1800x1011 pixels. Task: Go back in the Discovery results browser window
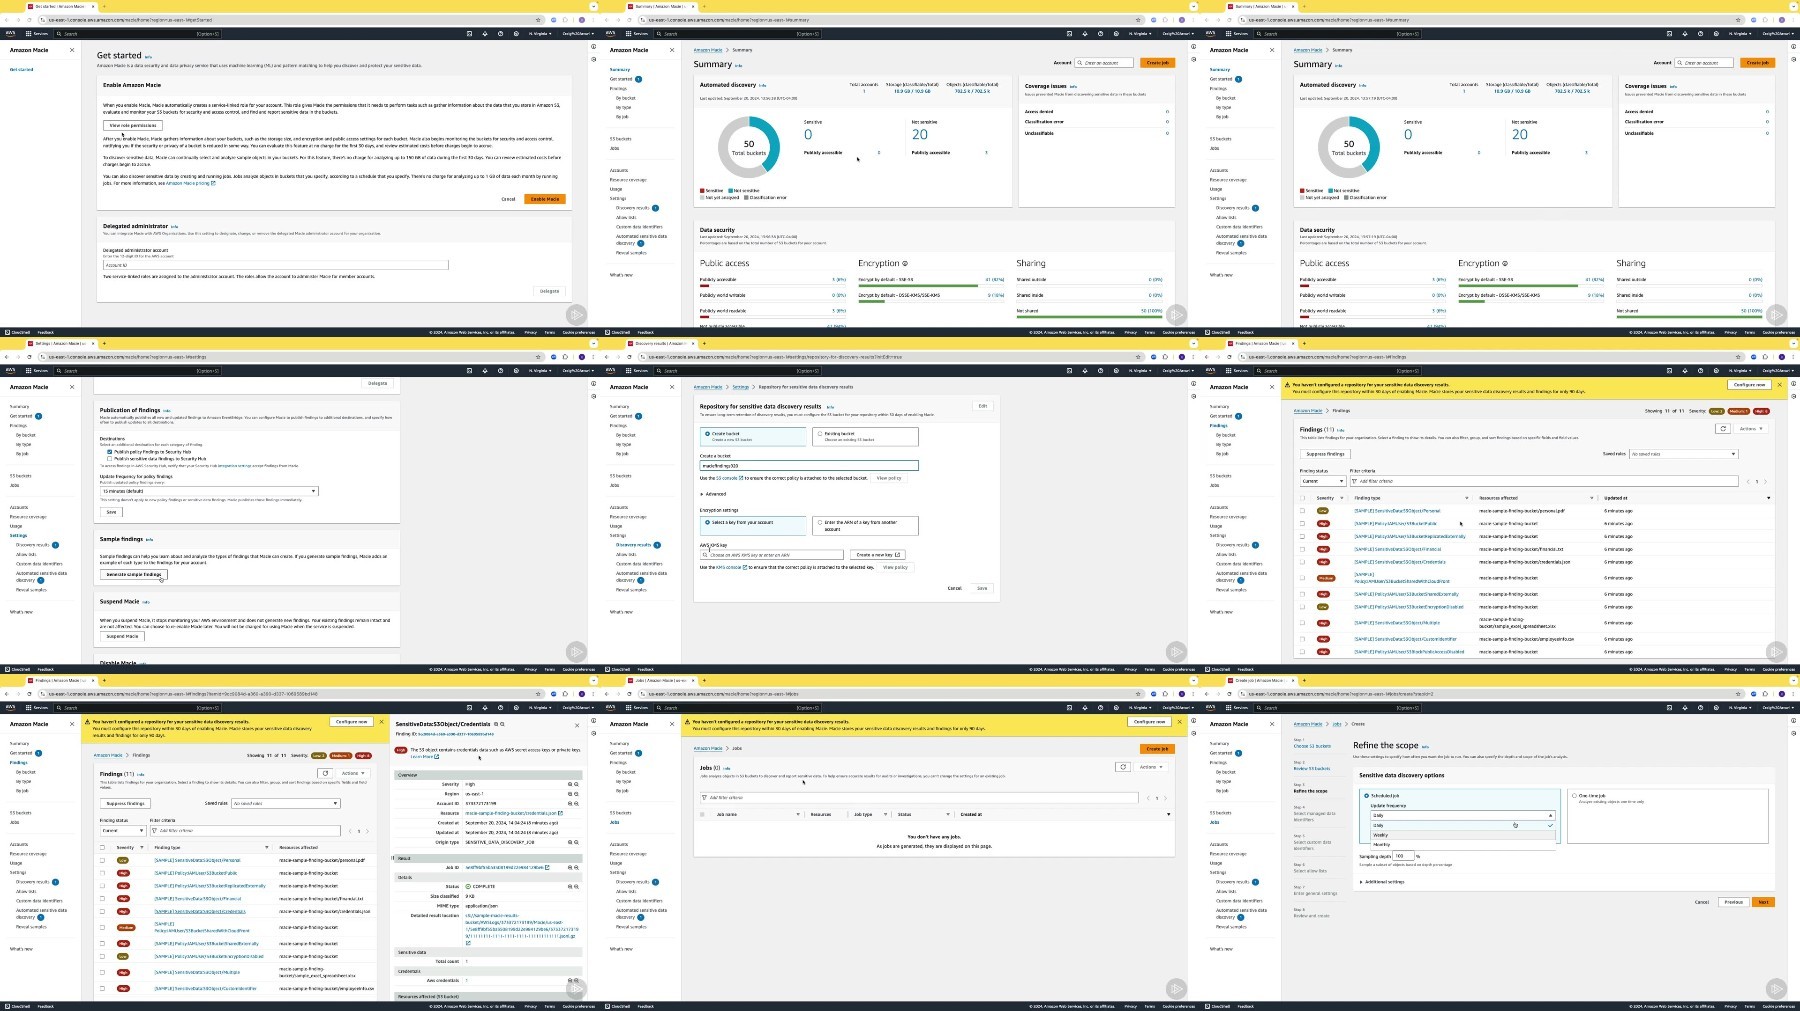click(605, 356)
